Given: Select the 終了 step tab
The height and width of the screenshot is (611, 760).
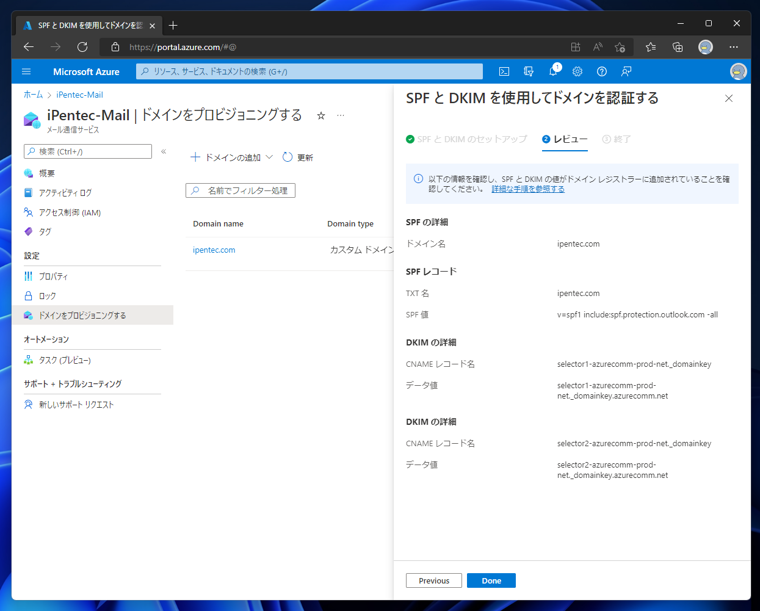Looking at the screenshot, I should [616, 139].
